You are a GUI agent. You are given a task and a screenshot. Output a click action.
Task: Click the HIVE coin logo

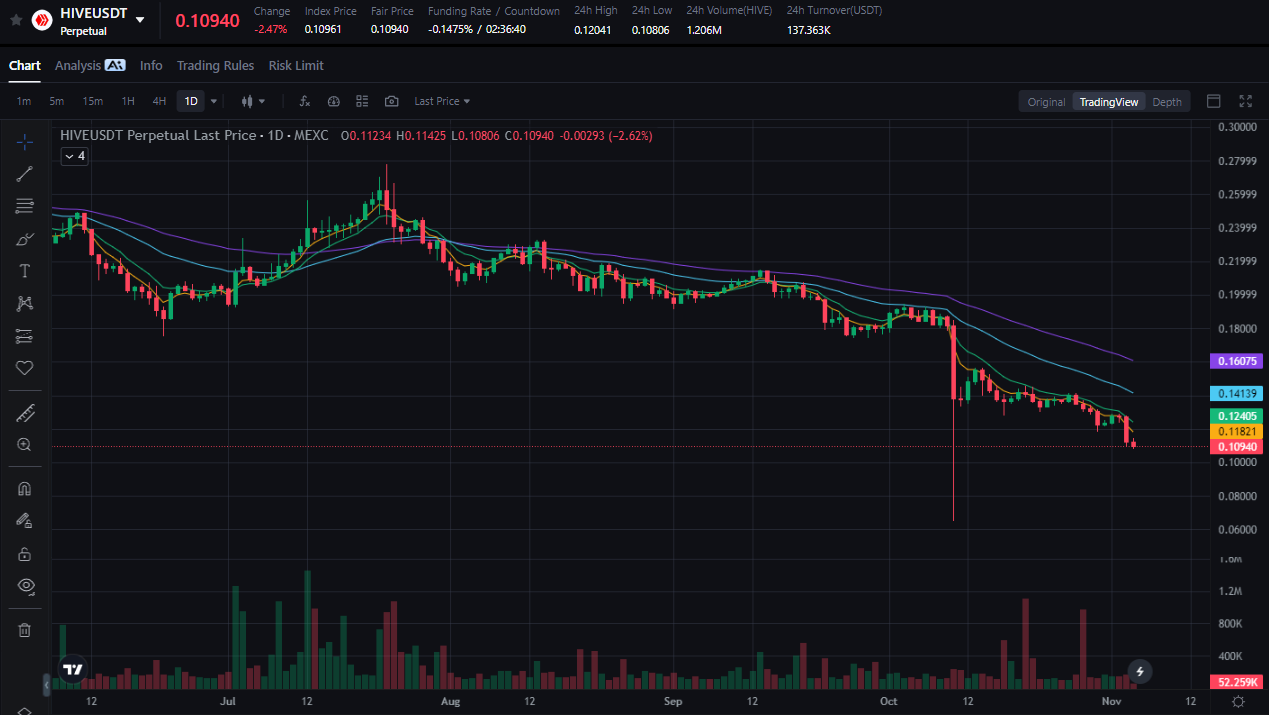point(42,19)
